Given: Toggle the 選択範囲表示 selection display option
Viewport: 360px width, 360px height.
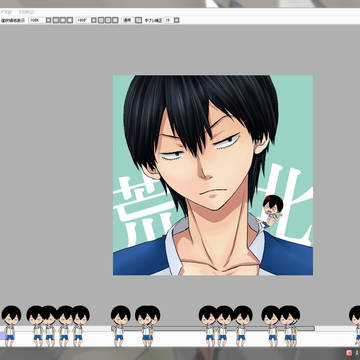Looking at the screenshot, I should [x=13, y=20].
